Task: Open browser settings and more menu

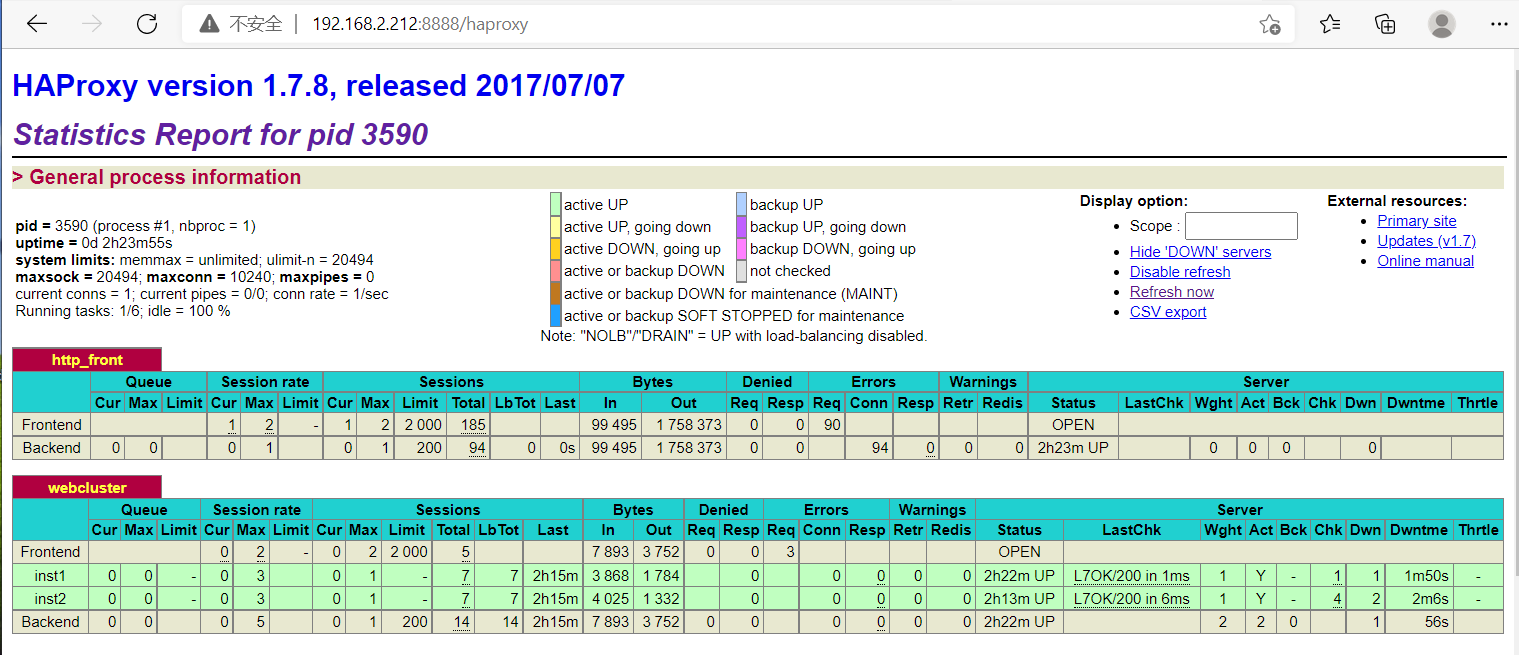Action: point(1498,24)
